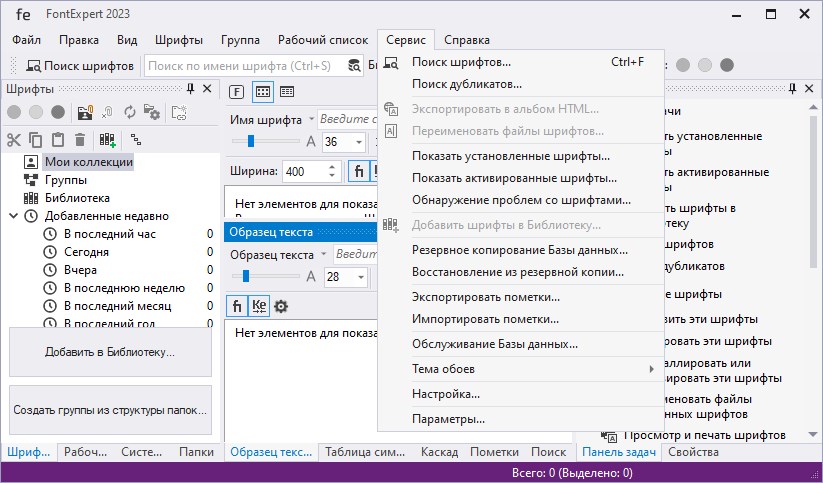Select Библиотека in the tree
This screenshot has width=823, height=483.
(x=77, y=198)
